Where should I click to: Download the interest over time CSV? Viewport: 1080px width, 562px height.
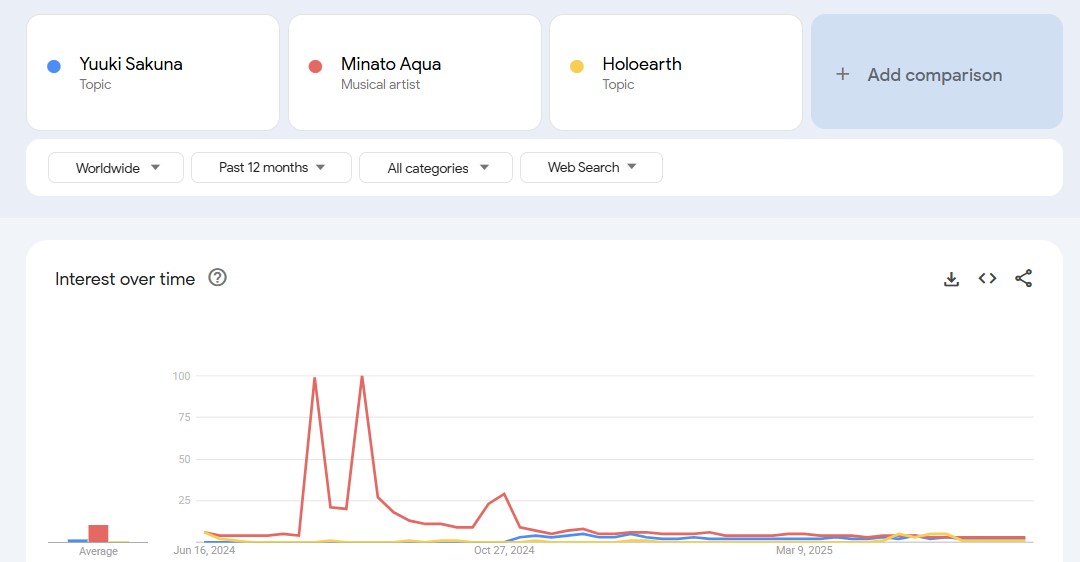point(951,279)
